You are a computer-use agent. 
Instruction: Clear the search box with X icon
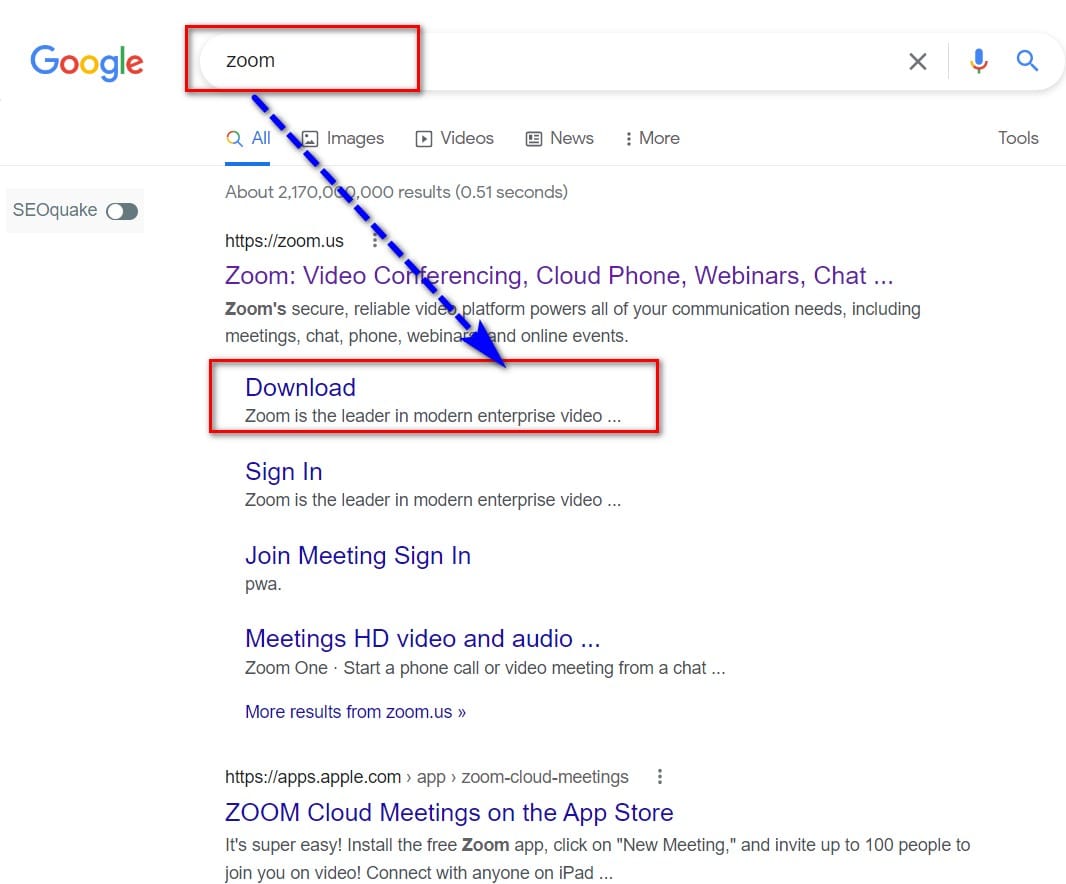point(917,61)
